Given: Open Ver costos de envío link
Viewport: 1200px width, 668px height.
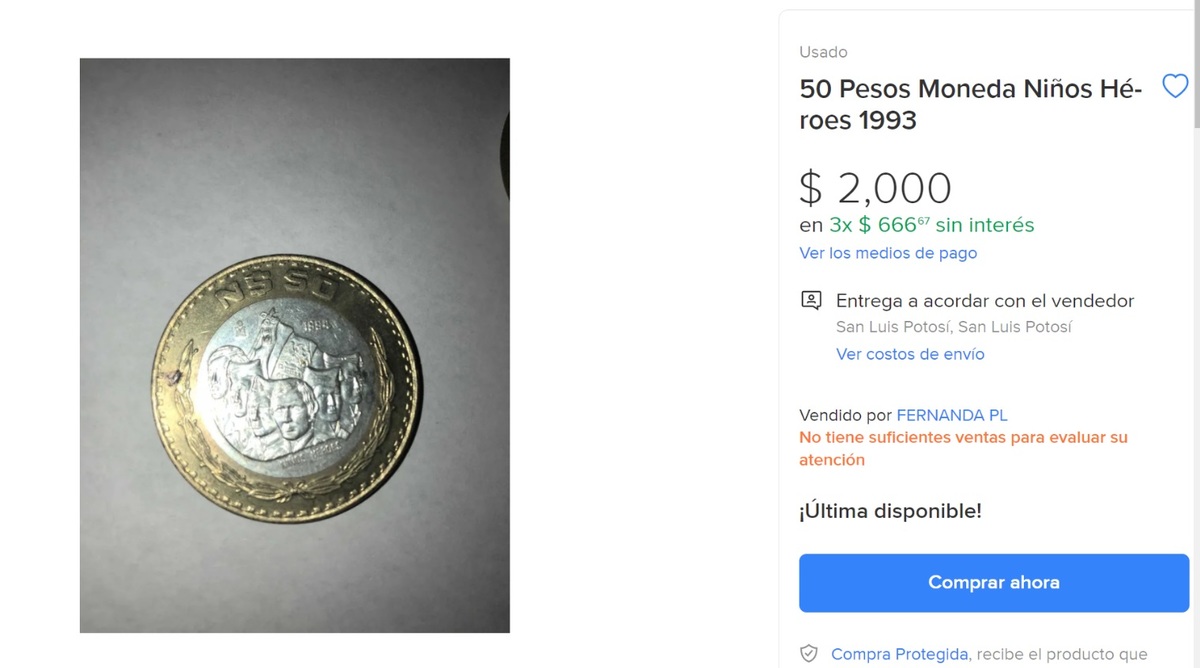Looking at the screenshot, I should click(910, 354).
